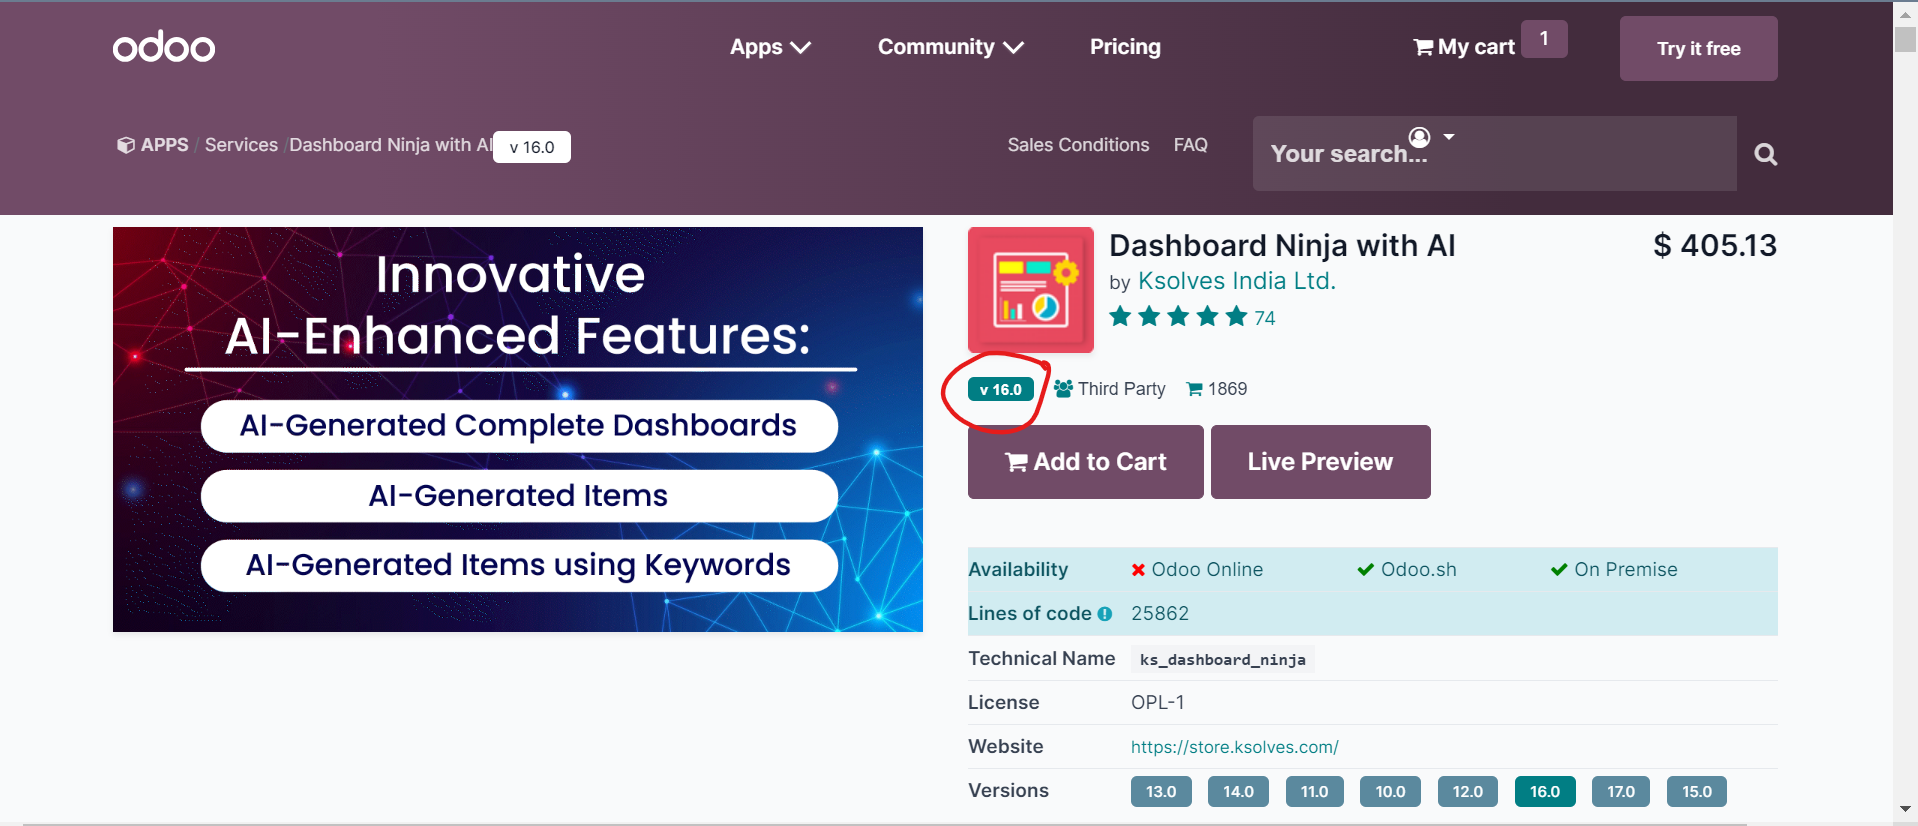Open the user account dropdown icon
The image size is (1918, 826).
(x=1431, y=137)
